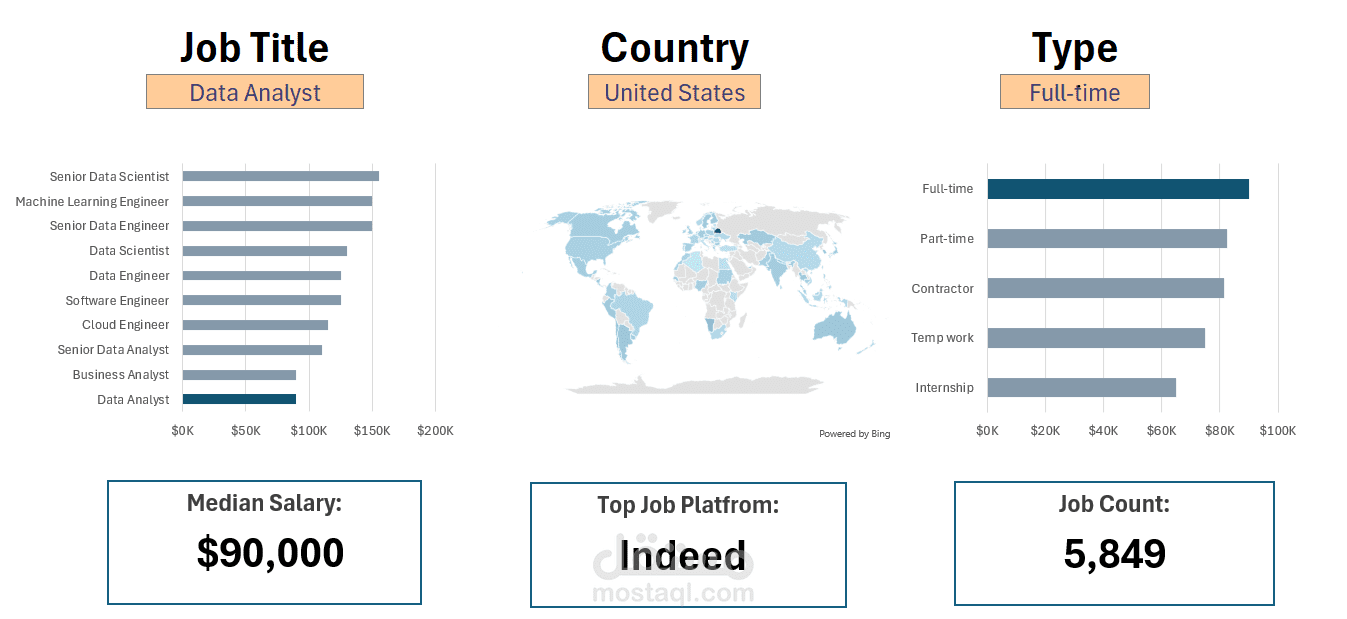This screenshot has height=619, width=1347.
Task: Click the Job Count card showing 5,849
Action: click(1113, 542)
